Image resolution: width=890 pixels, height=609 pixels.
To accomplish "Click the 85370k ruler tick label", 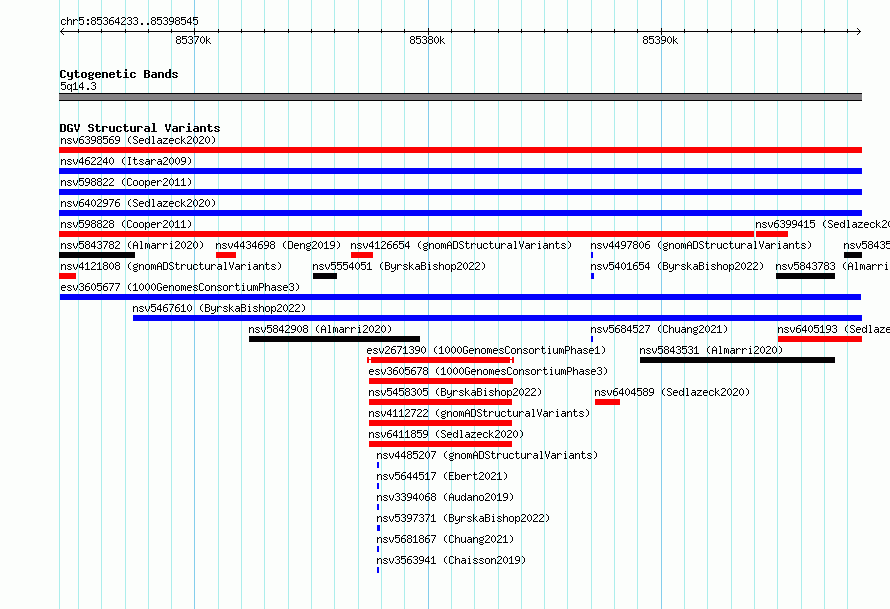I will (193, 40).
